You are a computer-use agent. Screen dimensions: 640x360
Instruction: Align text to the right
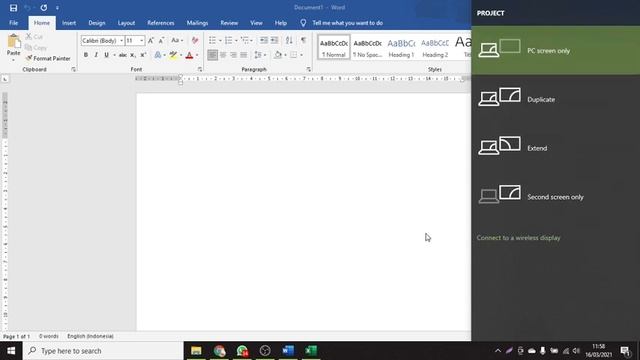[x=233, y=55]
